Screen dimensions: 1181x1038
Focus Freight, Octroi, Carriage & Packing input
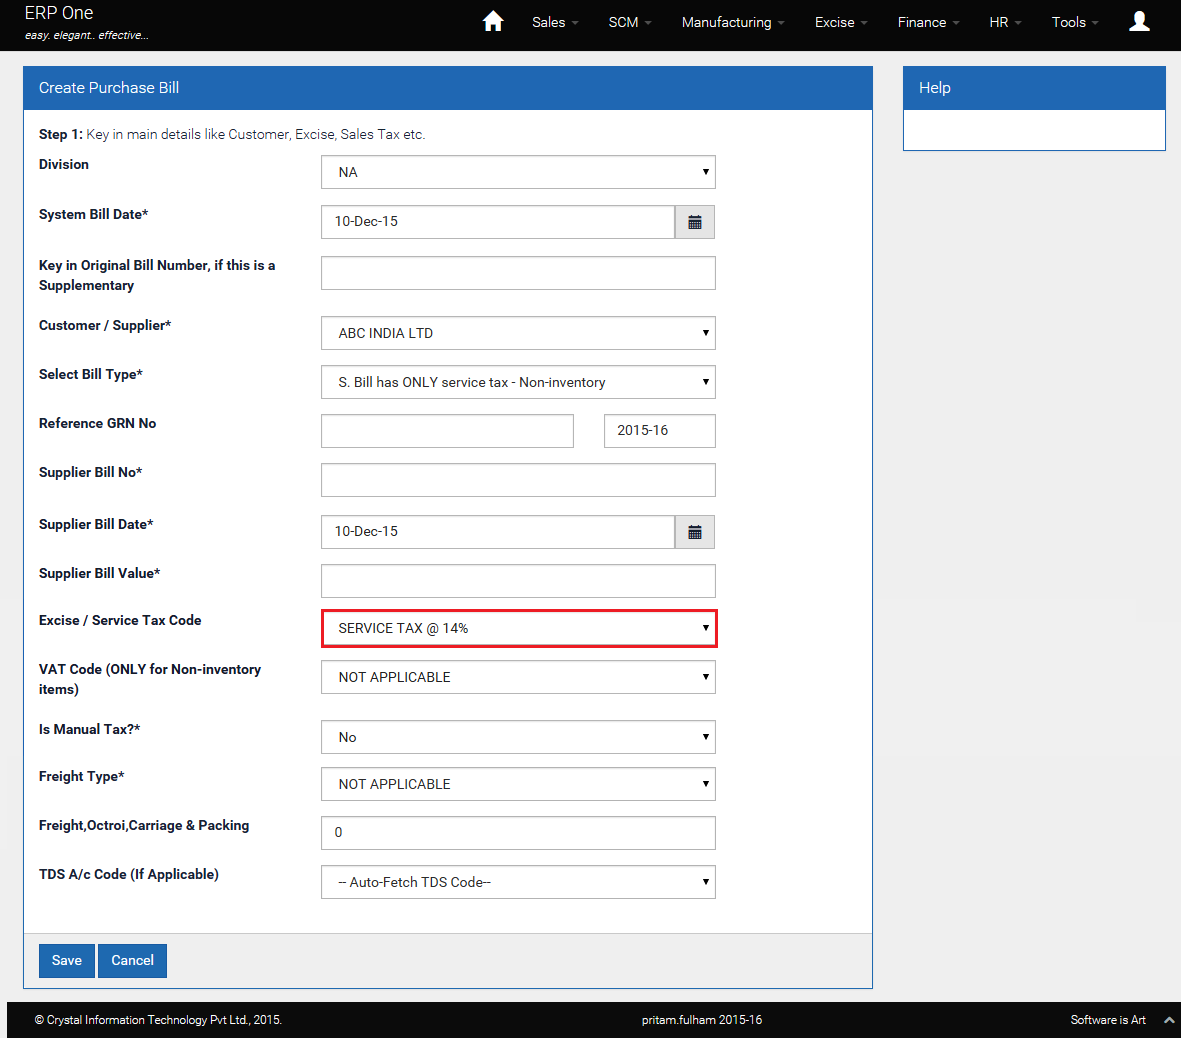518,833
